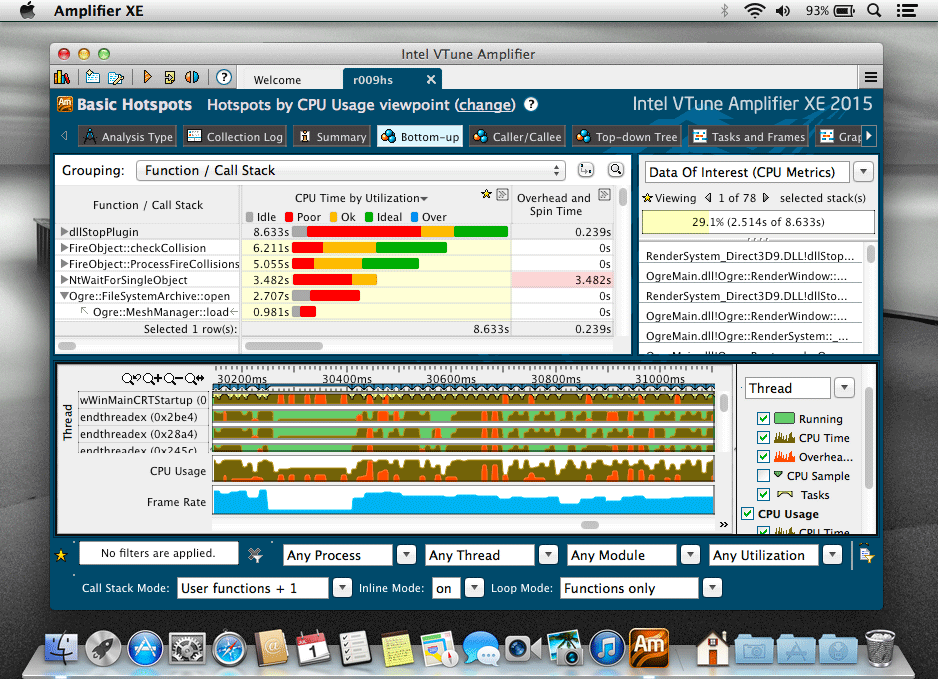The height and width of the screenshot is (679, 938).
Task: Uncheck the Running legend checkbox
Action: (764, 419)
